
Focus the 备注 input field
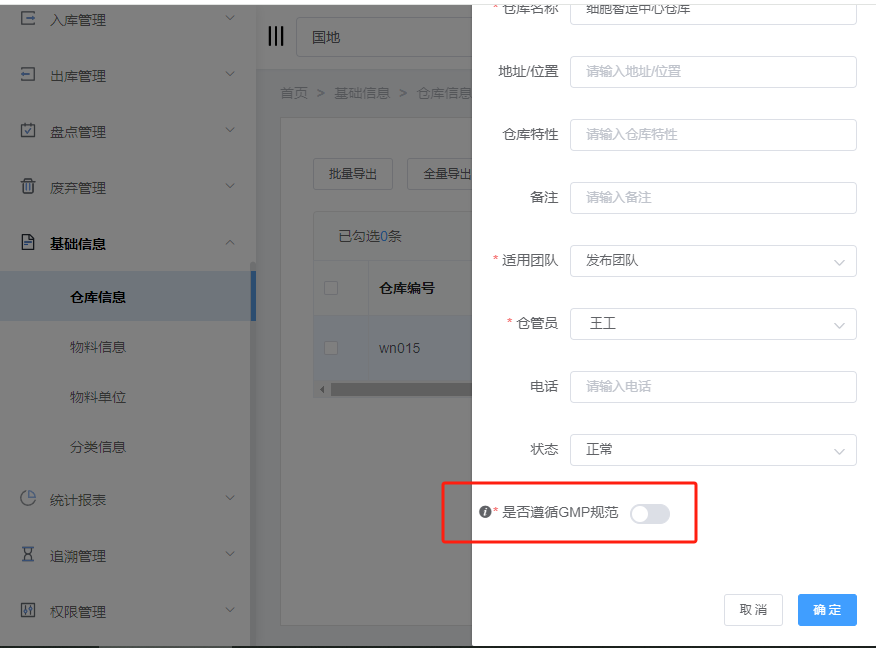pos(713,198)
